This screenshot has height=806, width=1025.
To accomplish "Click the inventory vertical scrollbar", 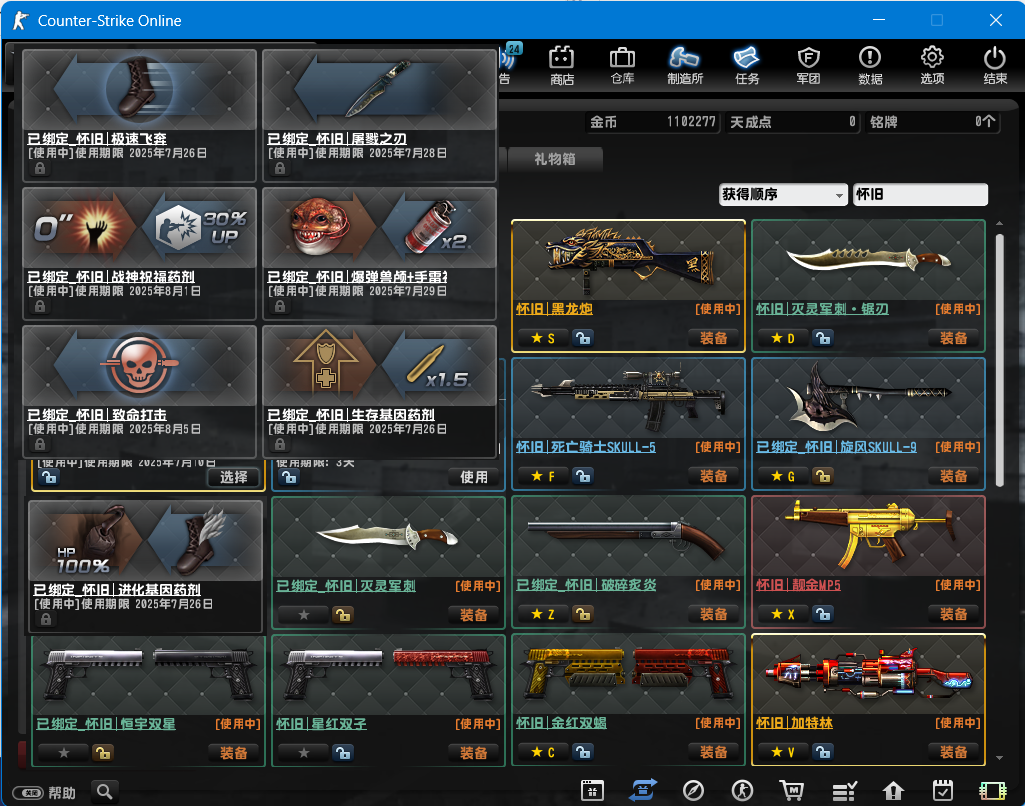I will click(999, 360).
